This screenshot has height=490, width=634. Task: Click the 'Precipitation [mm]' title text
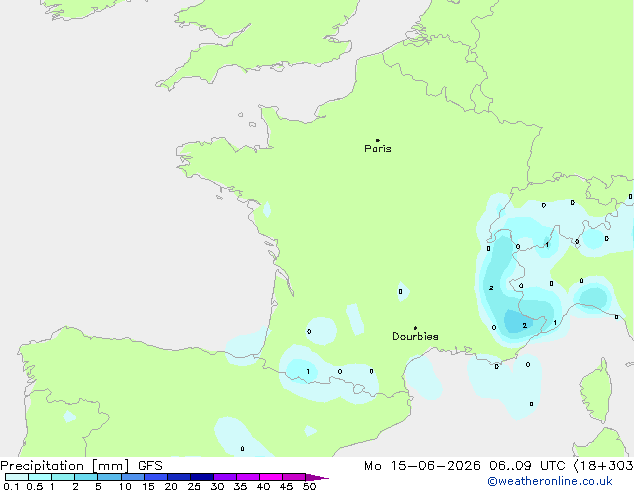(x=65, y=466)
